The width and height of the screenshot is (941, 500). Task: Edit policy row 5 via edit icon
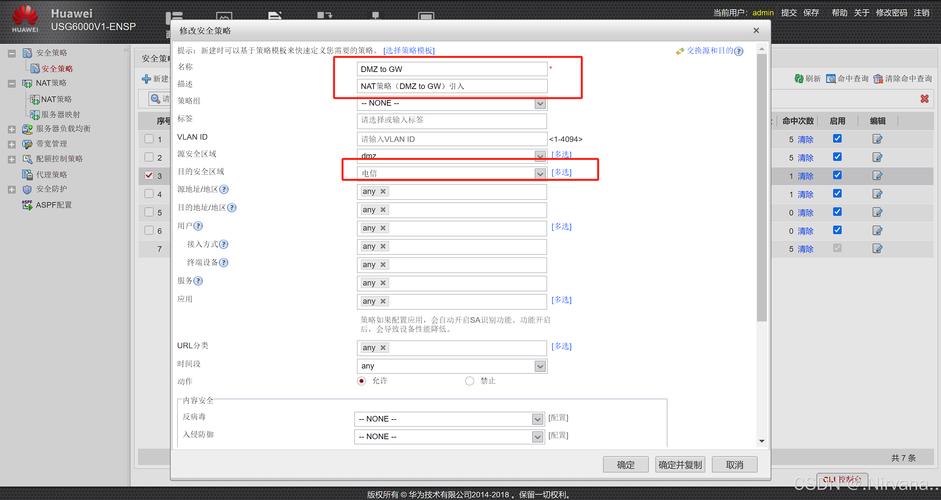point(877,212)
